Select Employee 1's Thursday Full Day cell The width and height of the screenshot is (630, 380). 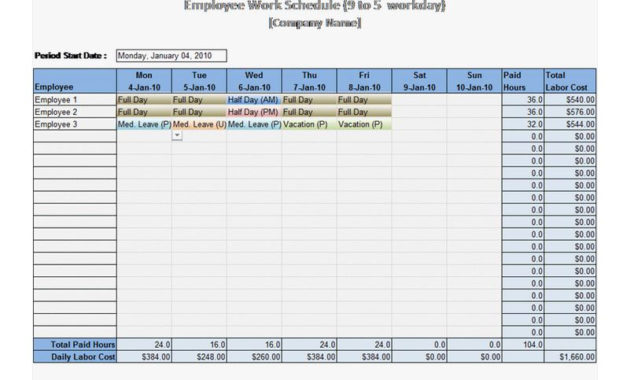coord(309,100)
